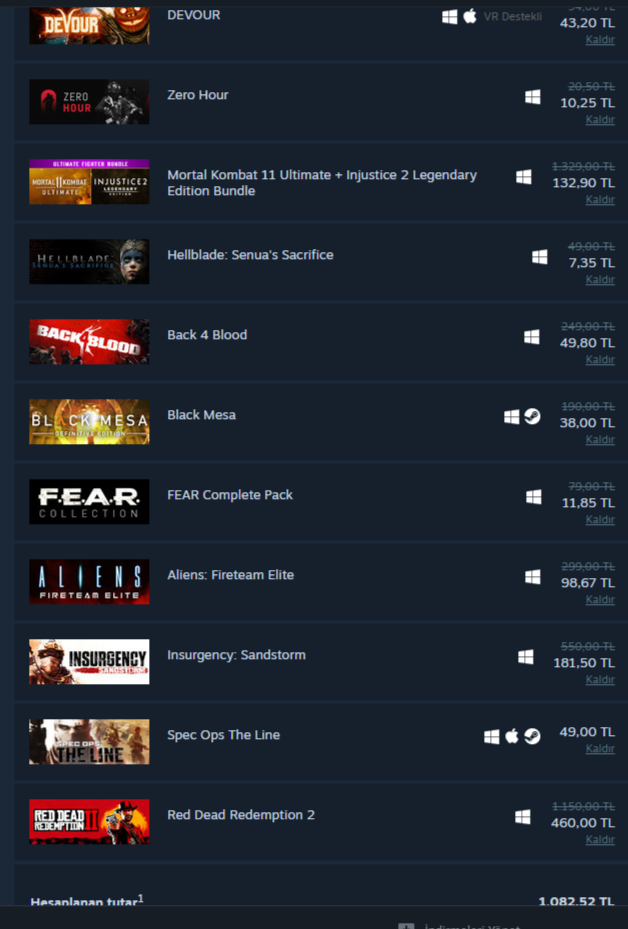628x929 pixels.
Task: Click the SteamOS icon beside Black Mesa
Action: (532, 417)
